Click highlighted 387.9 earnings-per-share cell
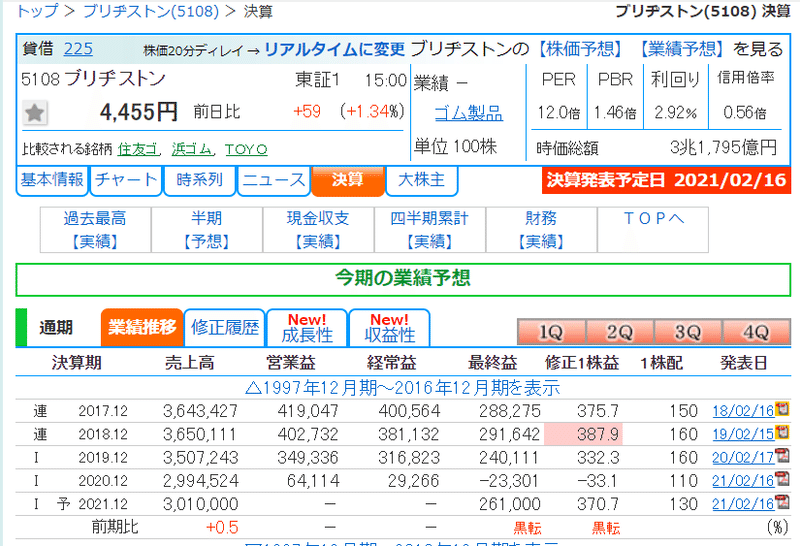Screen dimensions: 800x546 pos(583,434)
